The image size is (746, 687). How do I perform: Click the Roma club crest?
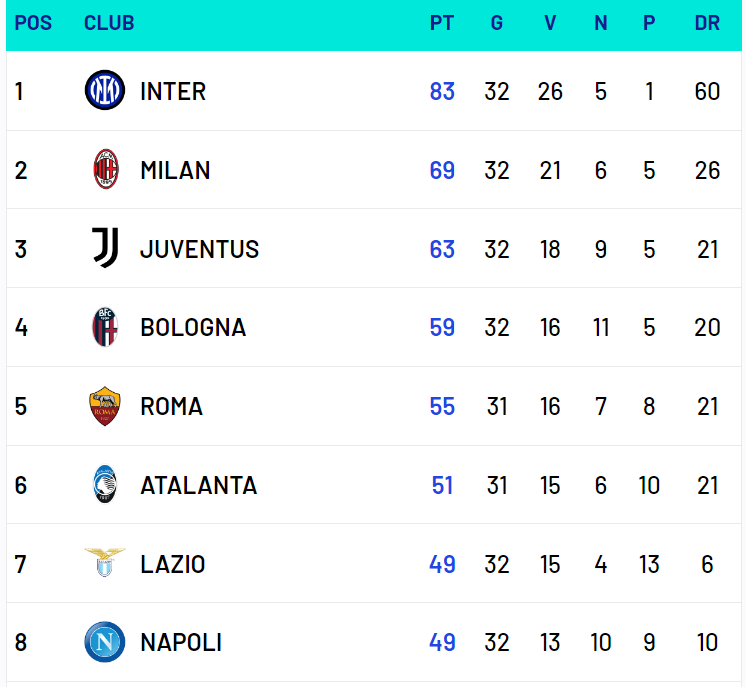pyautogui.click(x=105, y=406)
